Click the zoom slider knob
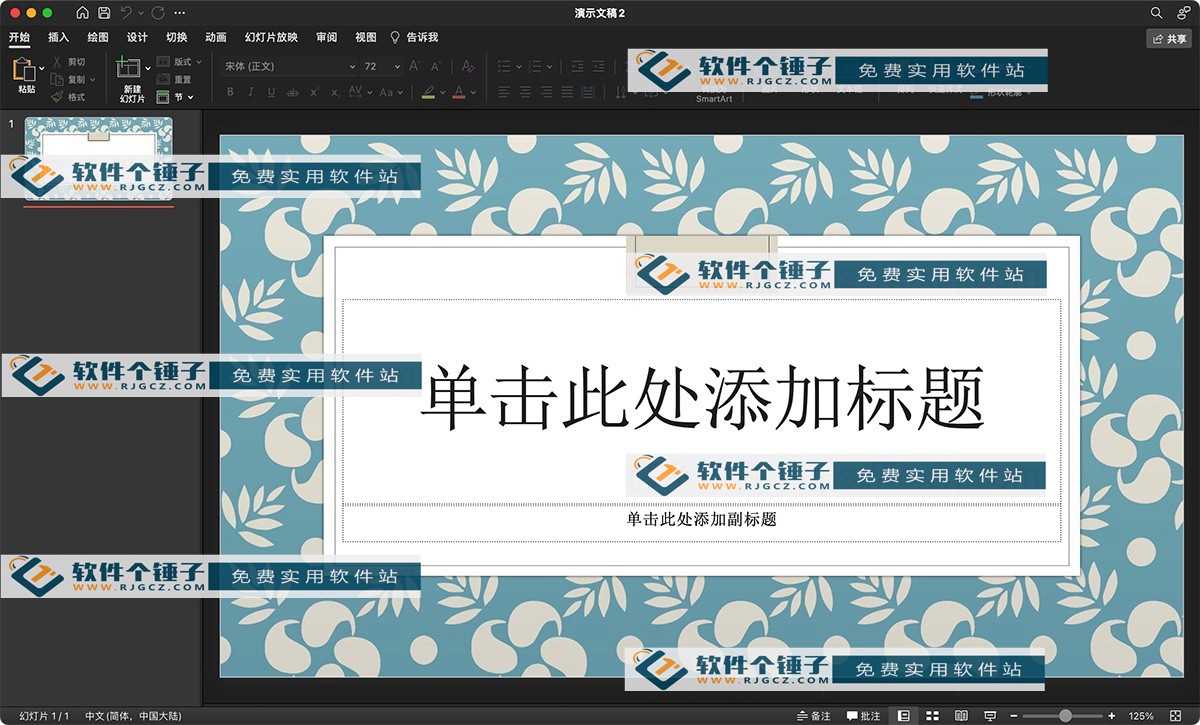Image resolution: width=1200 pixels, height=725 pixels. (x=1066, y=716)
